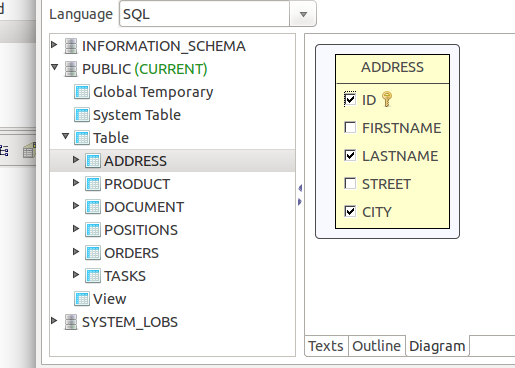This screenshot has height=368, width=515.
Task: Click the Table folder icon
Action: (82, 138)
